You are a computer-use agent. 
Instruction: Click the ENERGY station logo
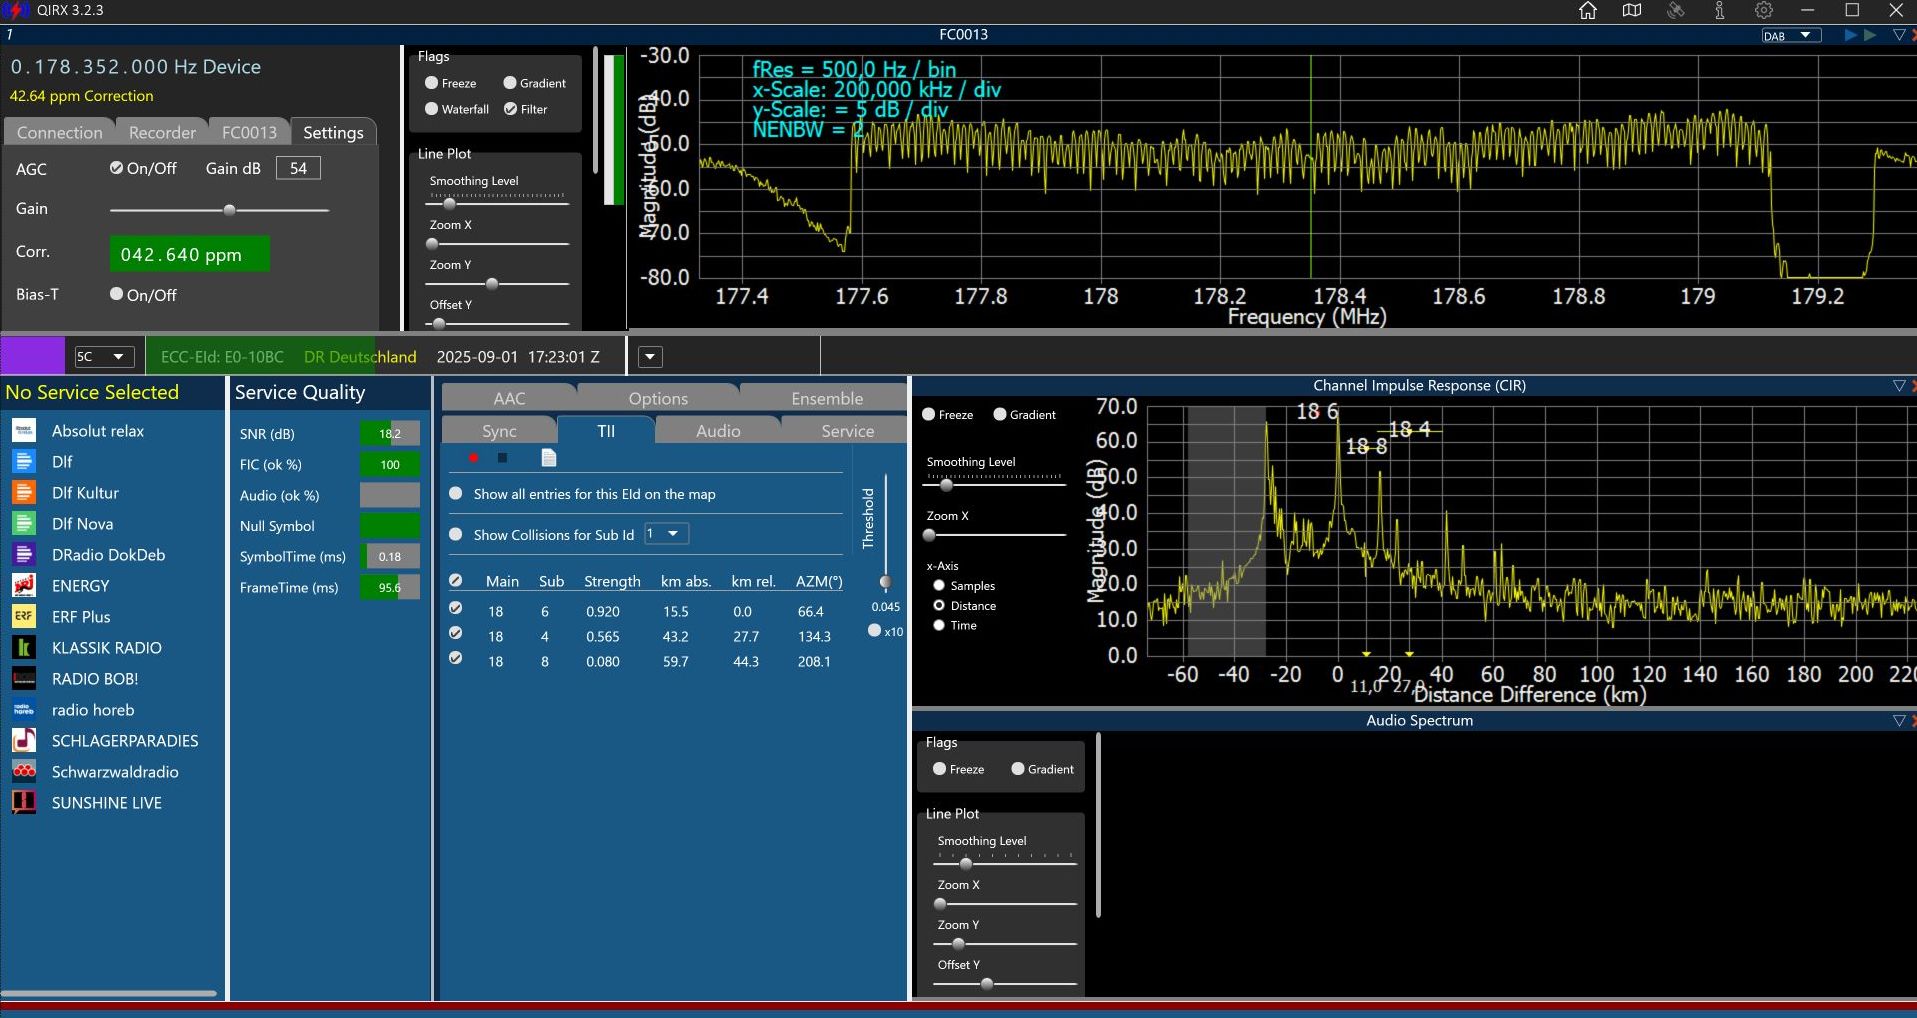(24, 585)
